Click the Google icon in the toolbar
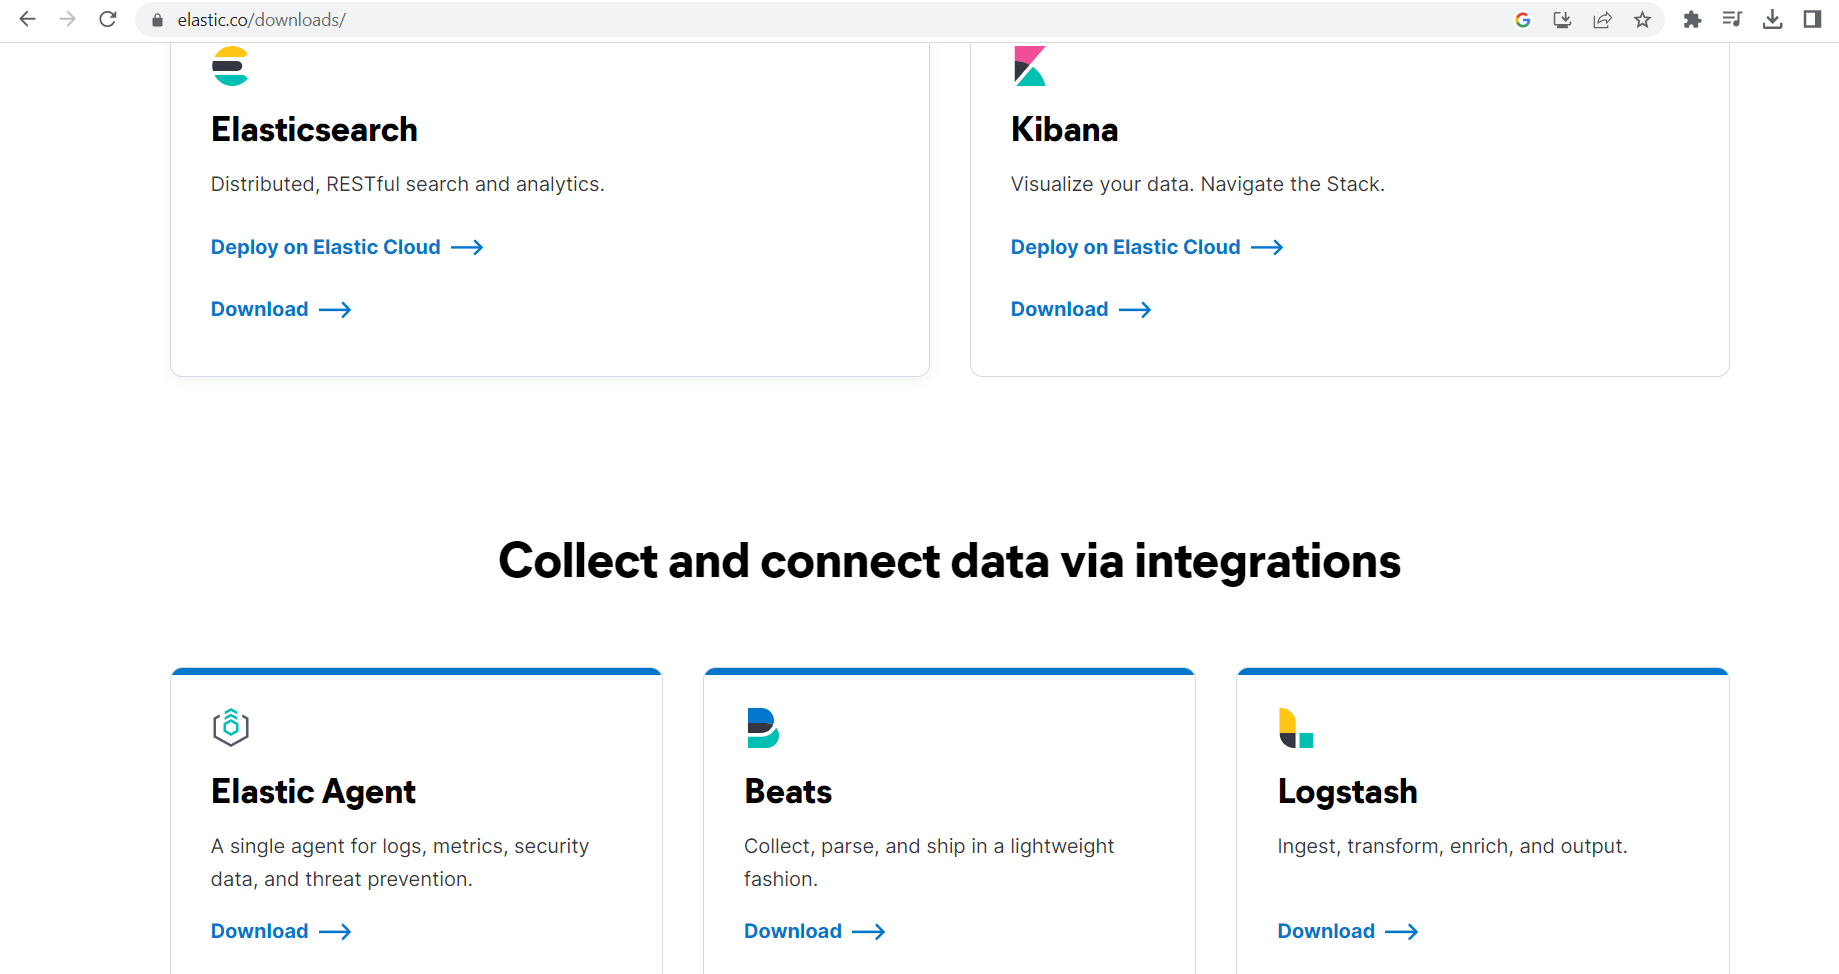 (x=1522, y=19)
